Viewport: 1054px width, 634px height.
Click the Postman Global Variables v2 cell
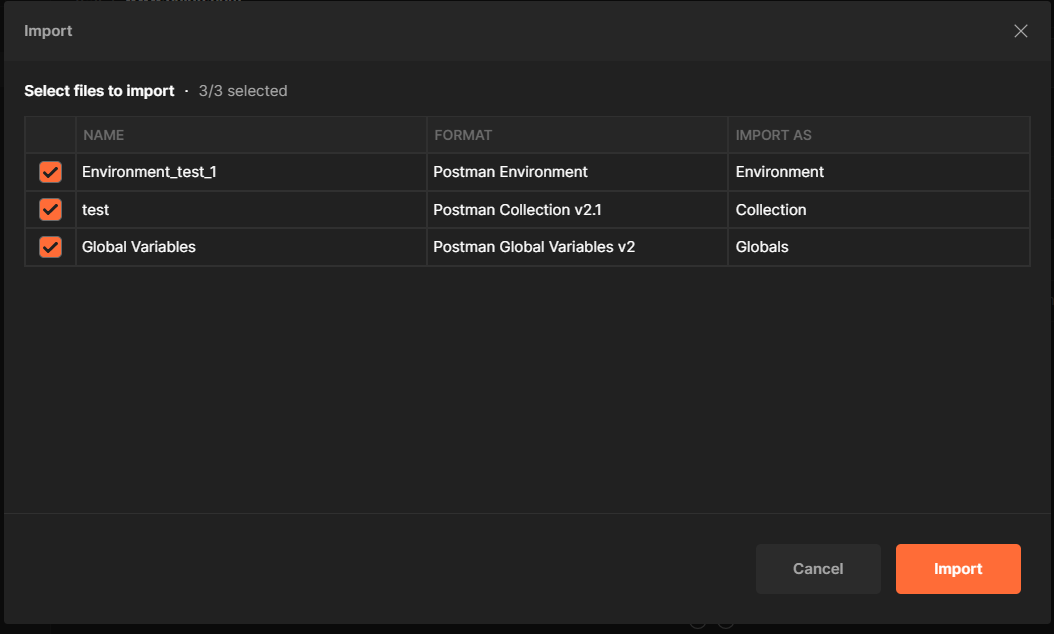coord(577,247)
